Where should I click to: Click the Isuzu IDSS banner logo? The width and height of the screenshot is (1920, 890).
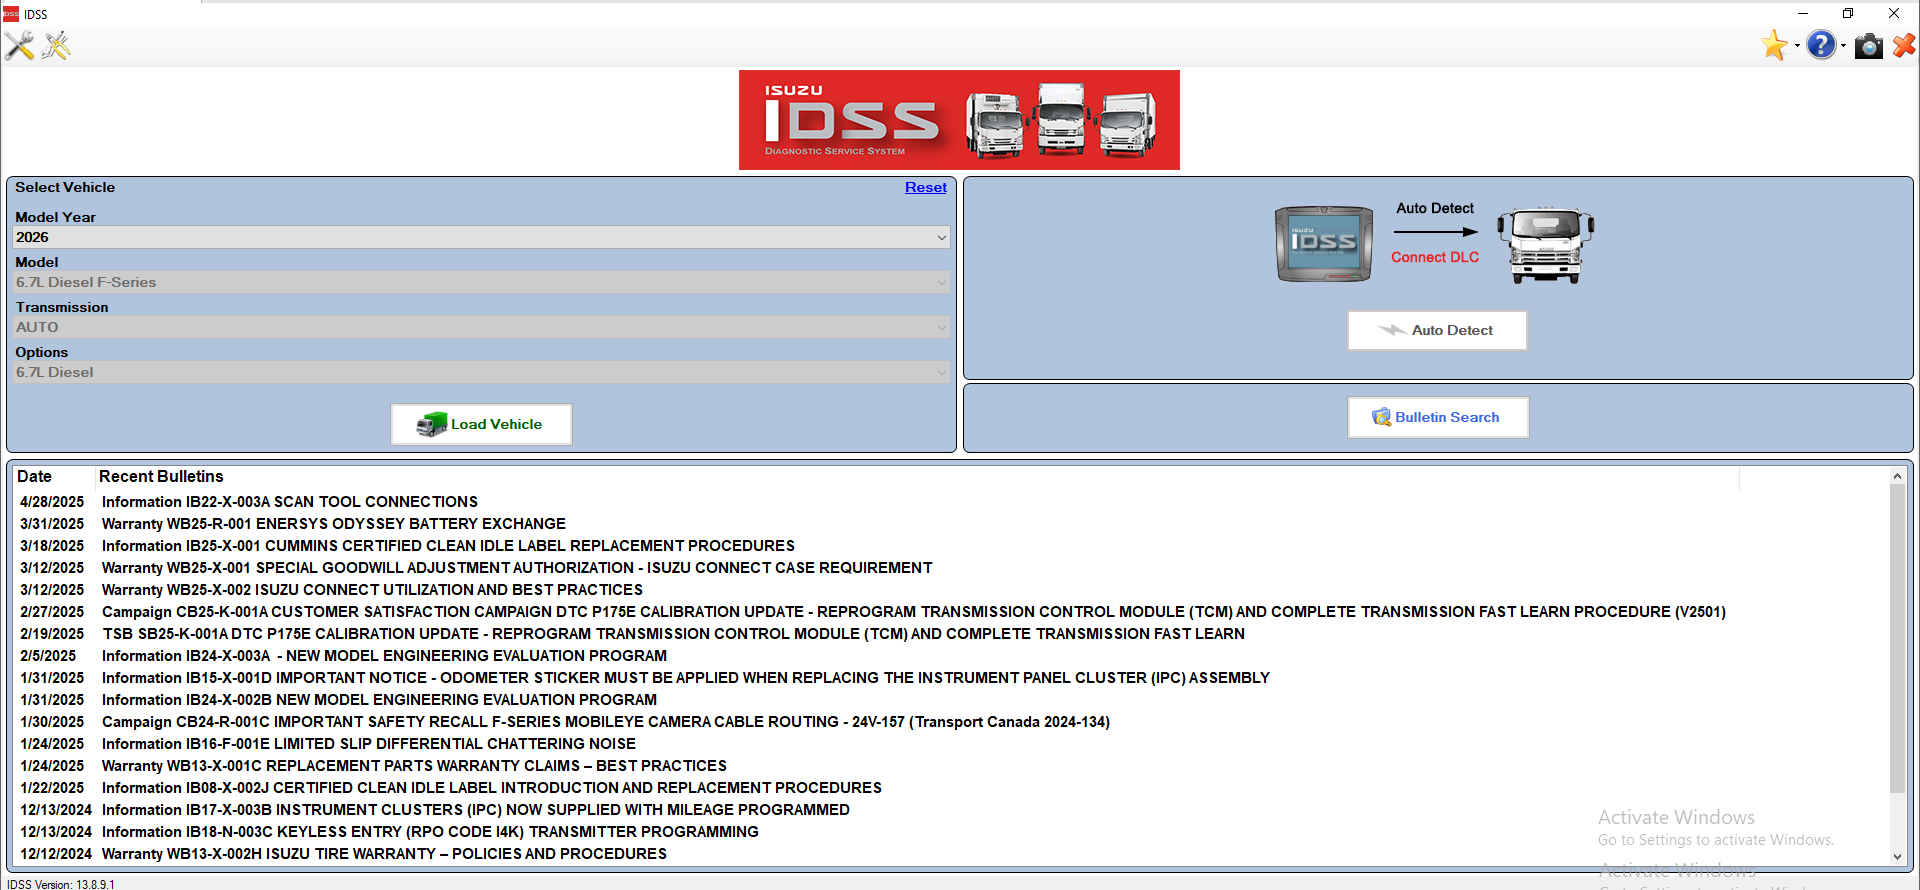[959, 120]
